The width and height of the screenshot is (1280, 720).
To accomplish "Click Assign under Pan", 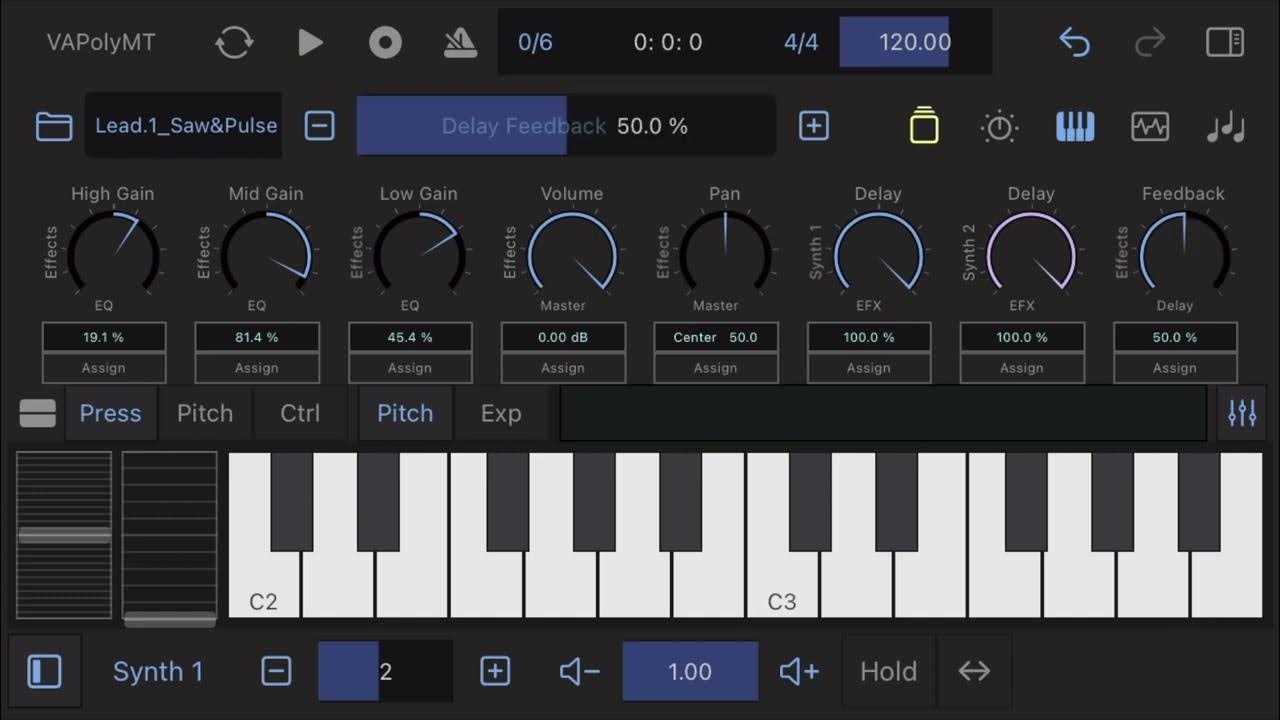I will pos(716,368).
